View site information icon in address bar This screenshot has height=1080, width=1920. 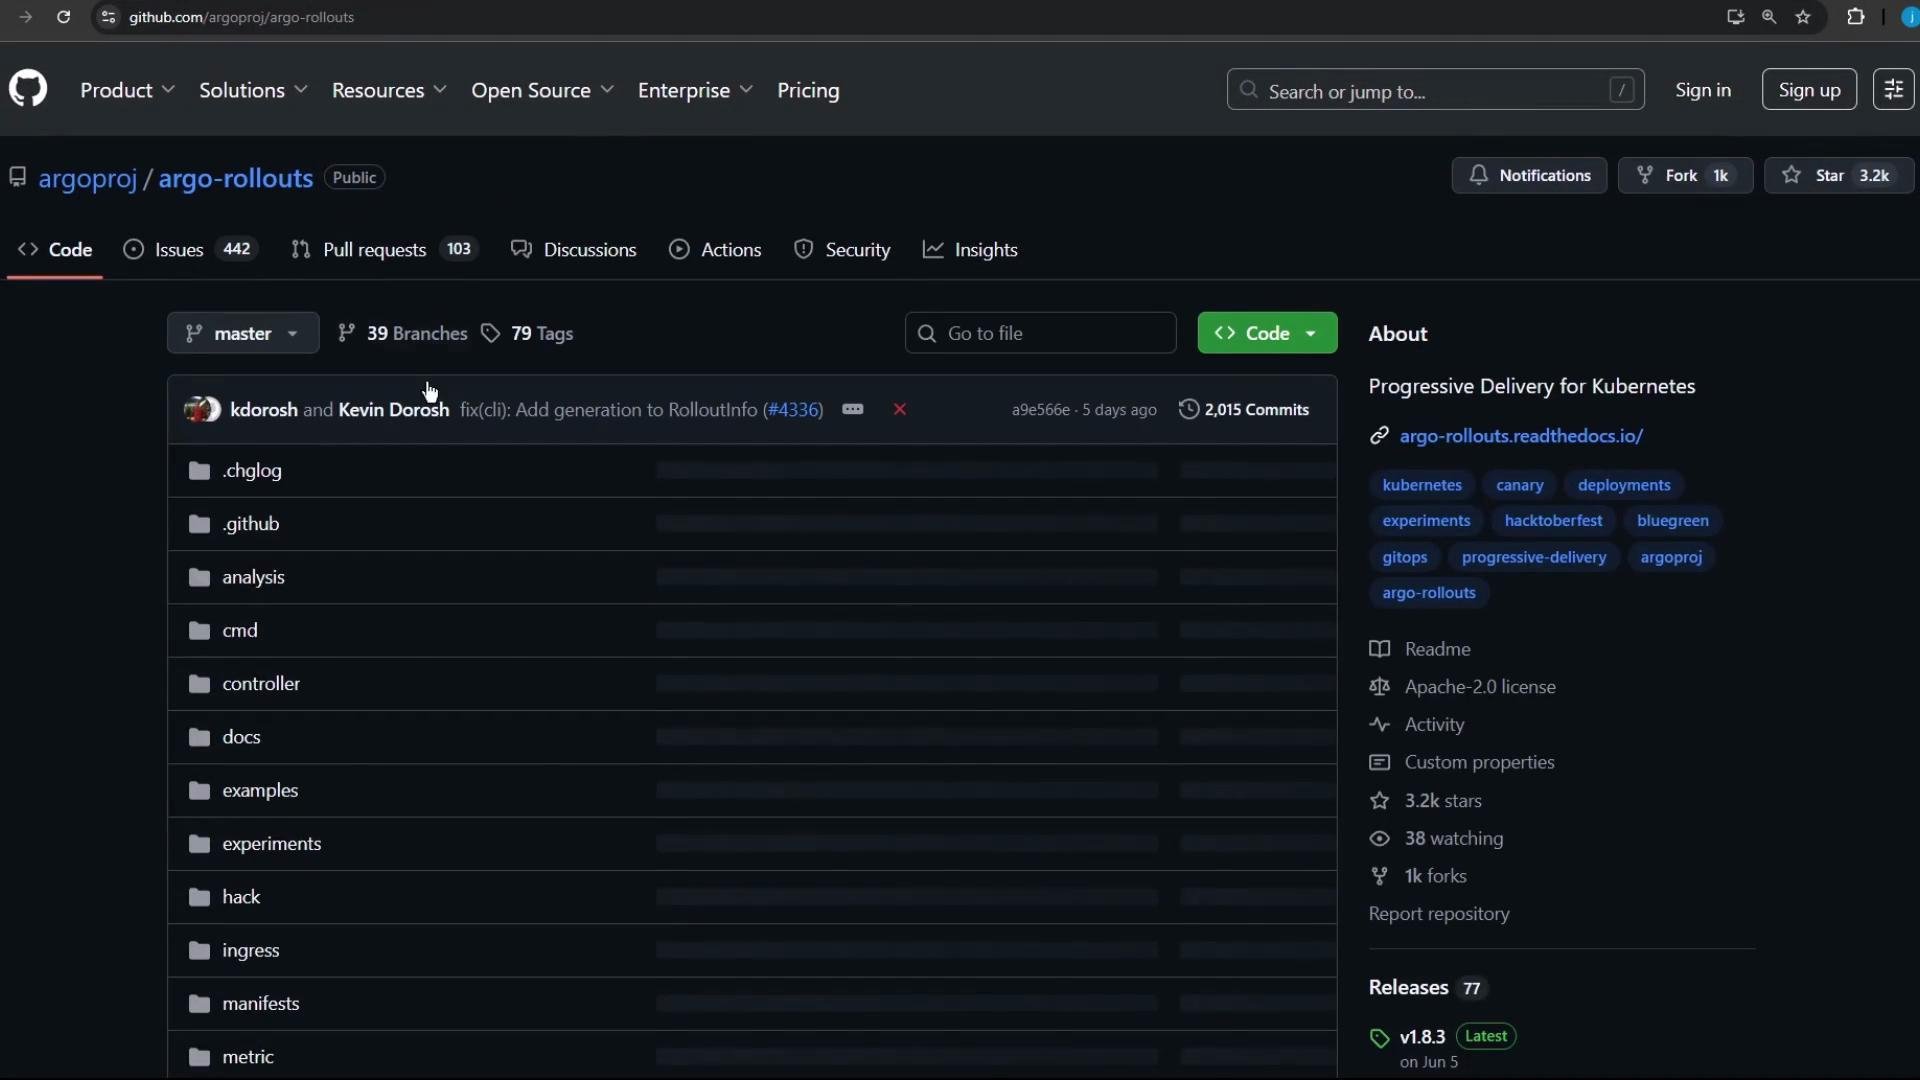tap(109, 17)
